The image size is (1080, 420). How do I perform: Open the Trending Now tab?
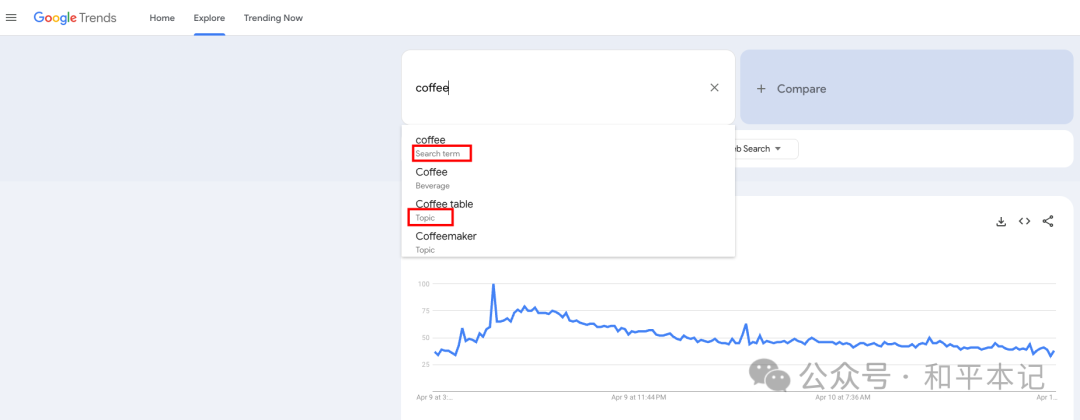273,18
